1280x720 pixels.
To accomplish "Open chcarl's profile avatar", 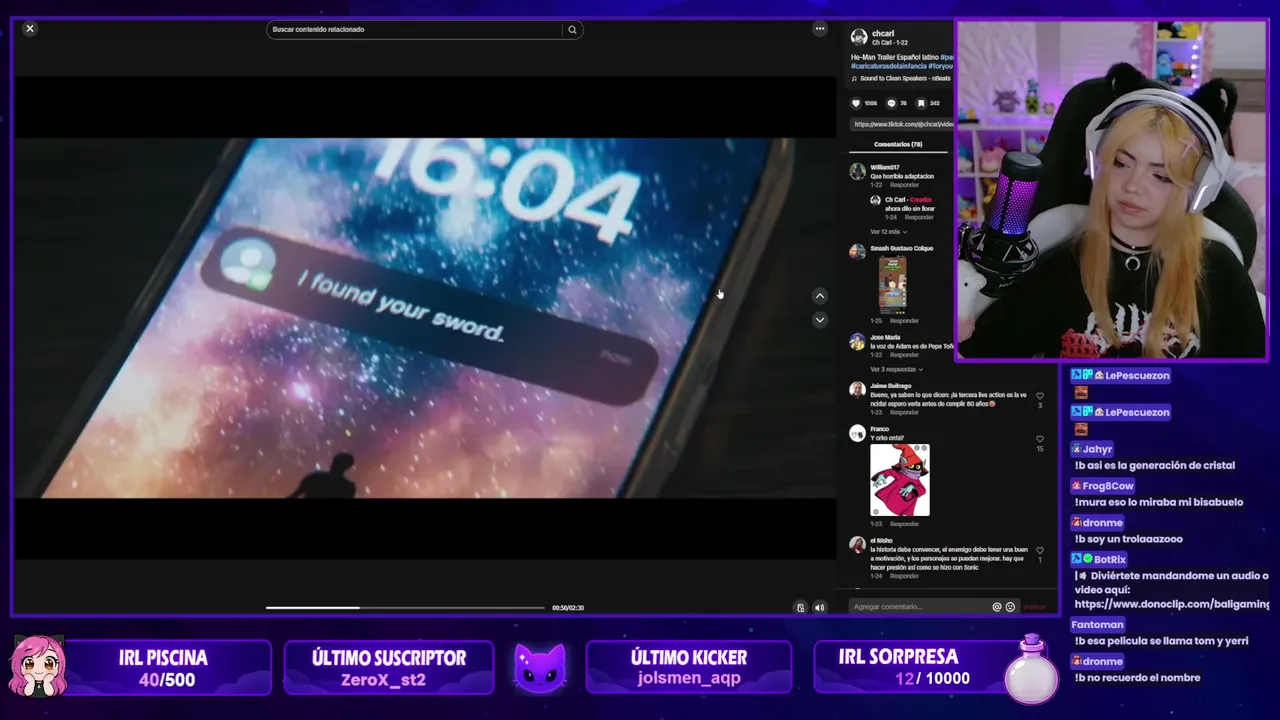I will point(858,37).
